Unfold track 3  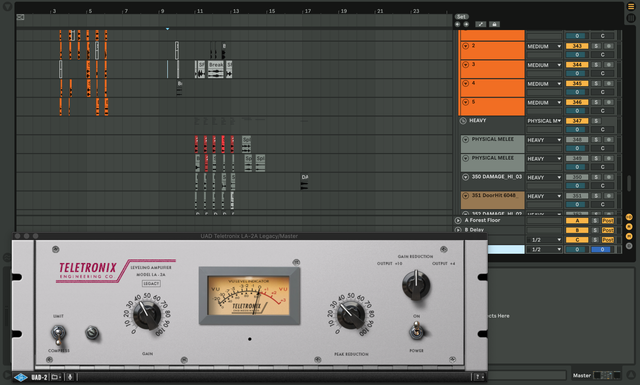(465, 65)
